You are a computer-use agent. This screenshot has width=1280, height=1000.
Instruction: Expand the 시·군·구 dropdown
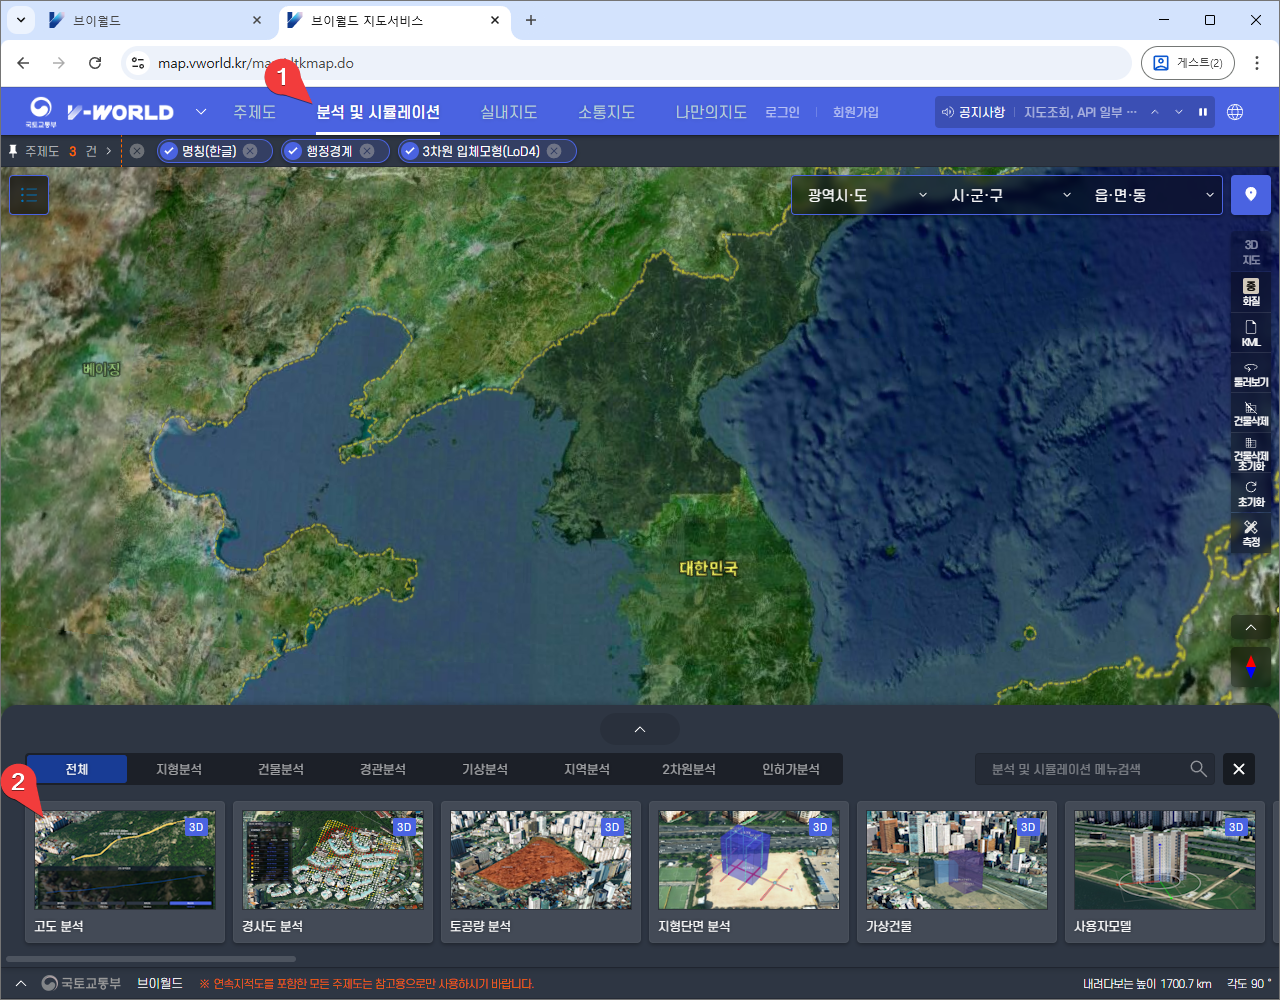(1010, 195)
